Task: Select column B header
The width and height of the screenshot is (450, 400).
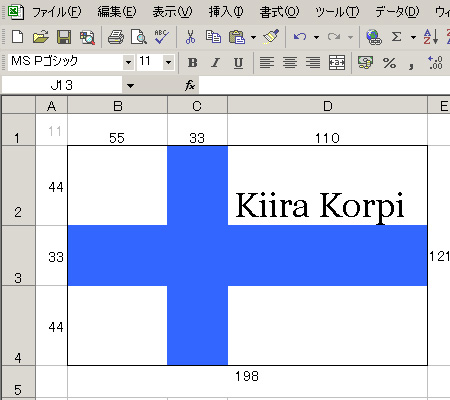Action: click(x=118, y=106)
